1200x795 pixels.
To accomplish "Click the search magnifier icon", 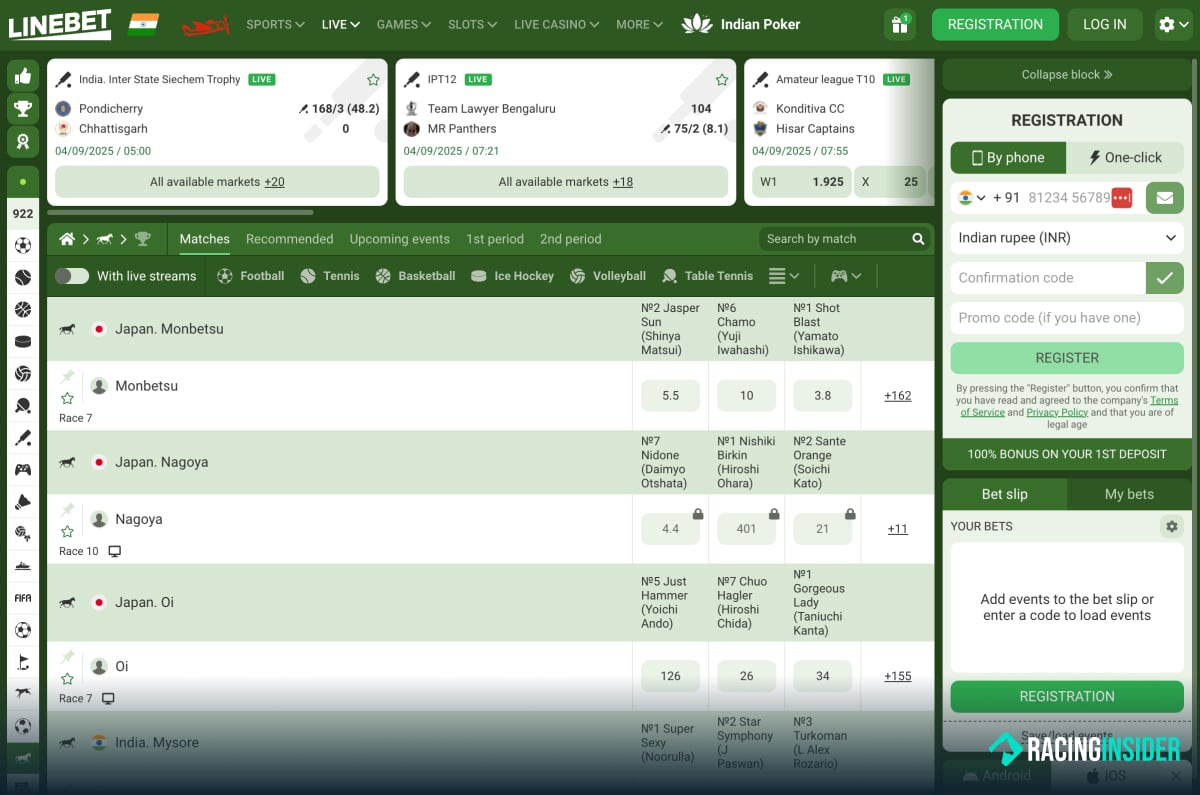I will tap(918, 239).
